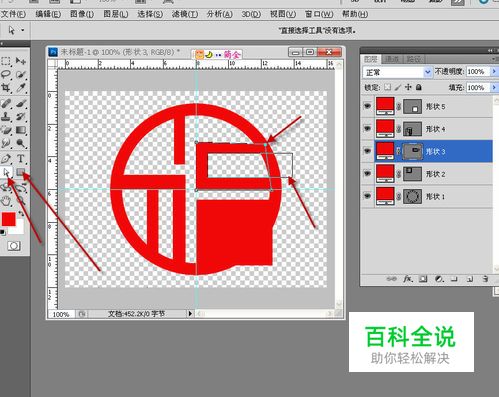This screenshot has height=397, width=499.
Task: Toggle lock all padlock icon
Action: pos(419,87)
